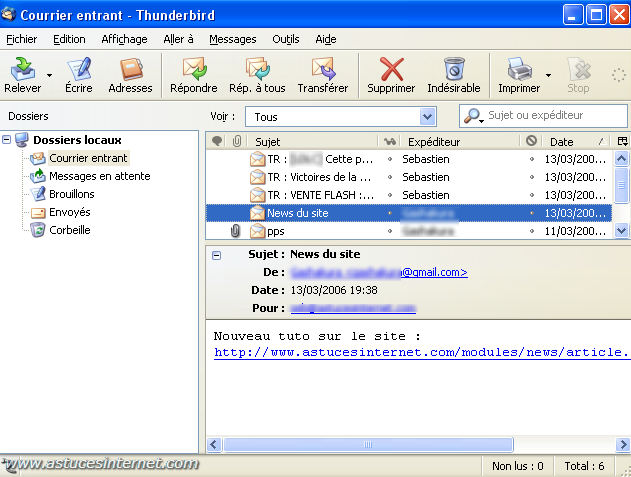Toggle read status of Victoires message
The image size is (631, 477).
point(390,177)
